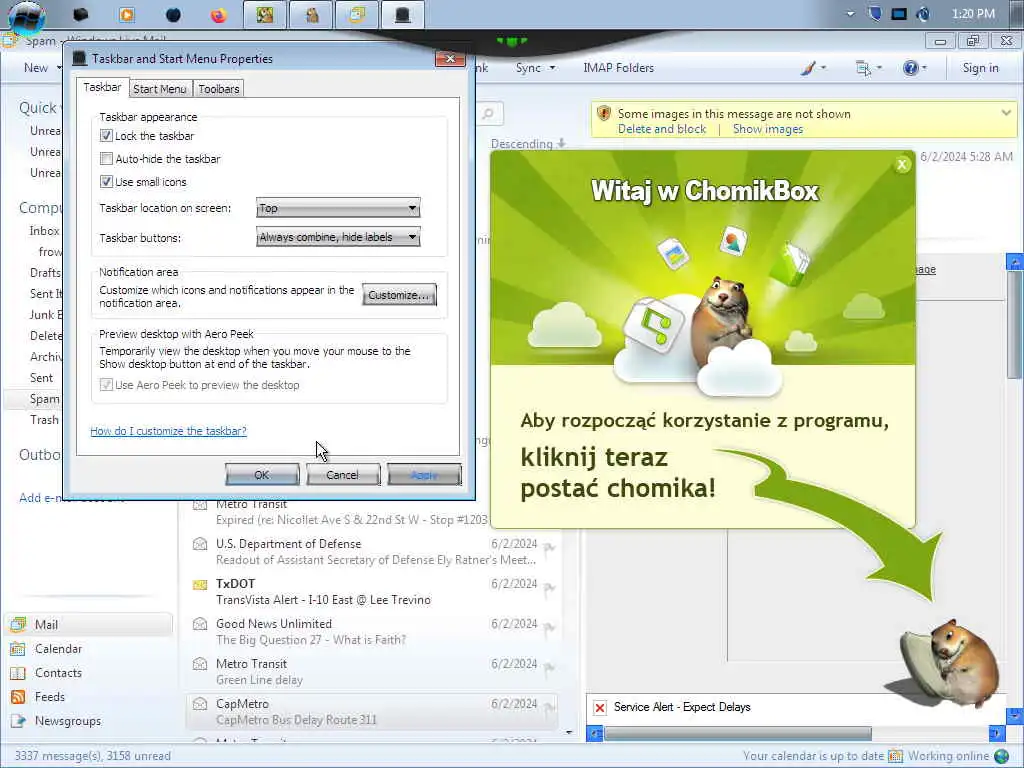The width and height of the screenshot is (1024, 768).
Task: Click the envelope icon of the Good News Unlimited message
Action: 200,624
